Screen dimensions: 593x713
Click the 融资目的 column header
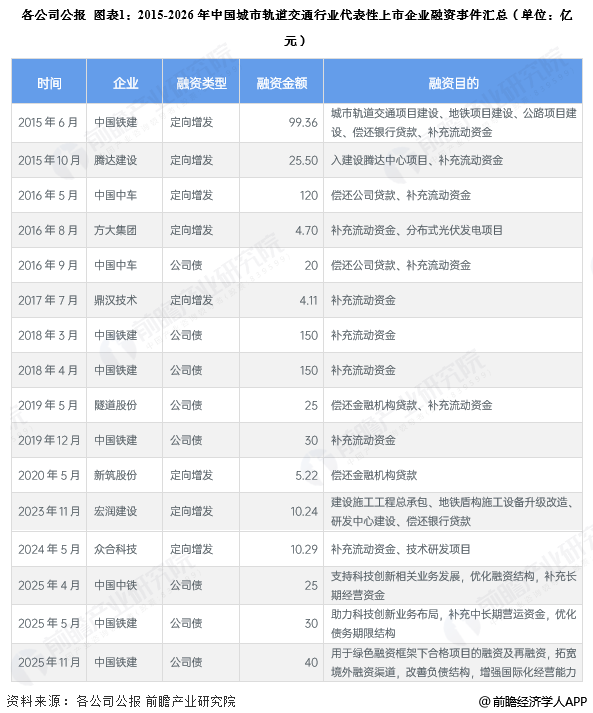(453, 83)
